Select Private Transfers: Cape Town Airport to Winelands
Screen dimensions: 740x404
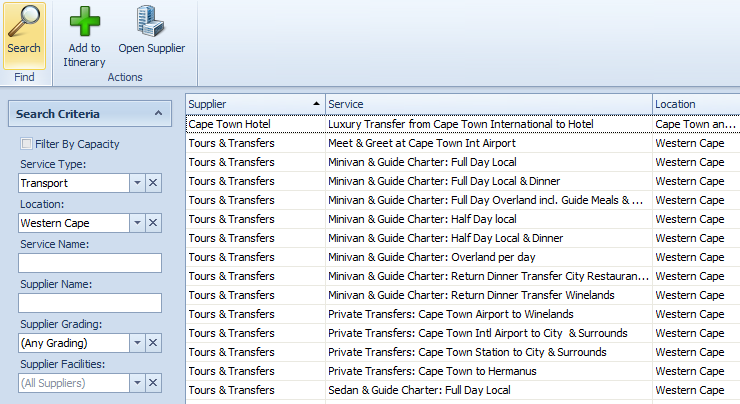pyautogui.click(x=488, y=314)
